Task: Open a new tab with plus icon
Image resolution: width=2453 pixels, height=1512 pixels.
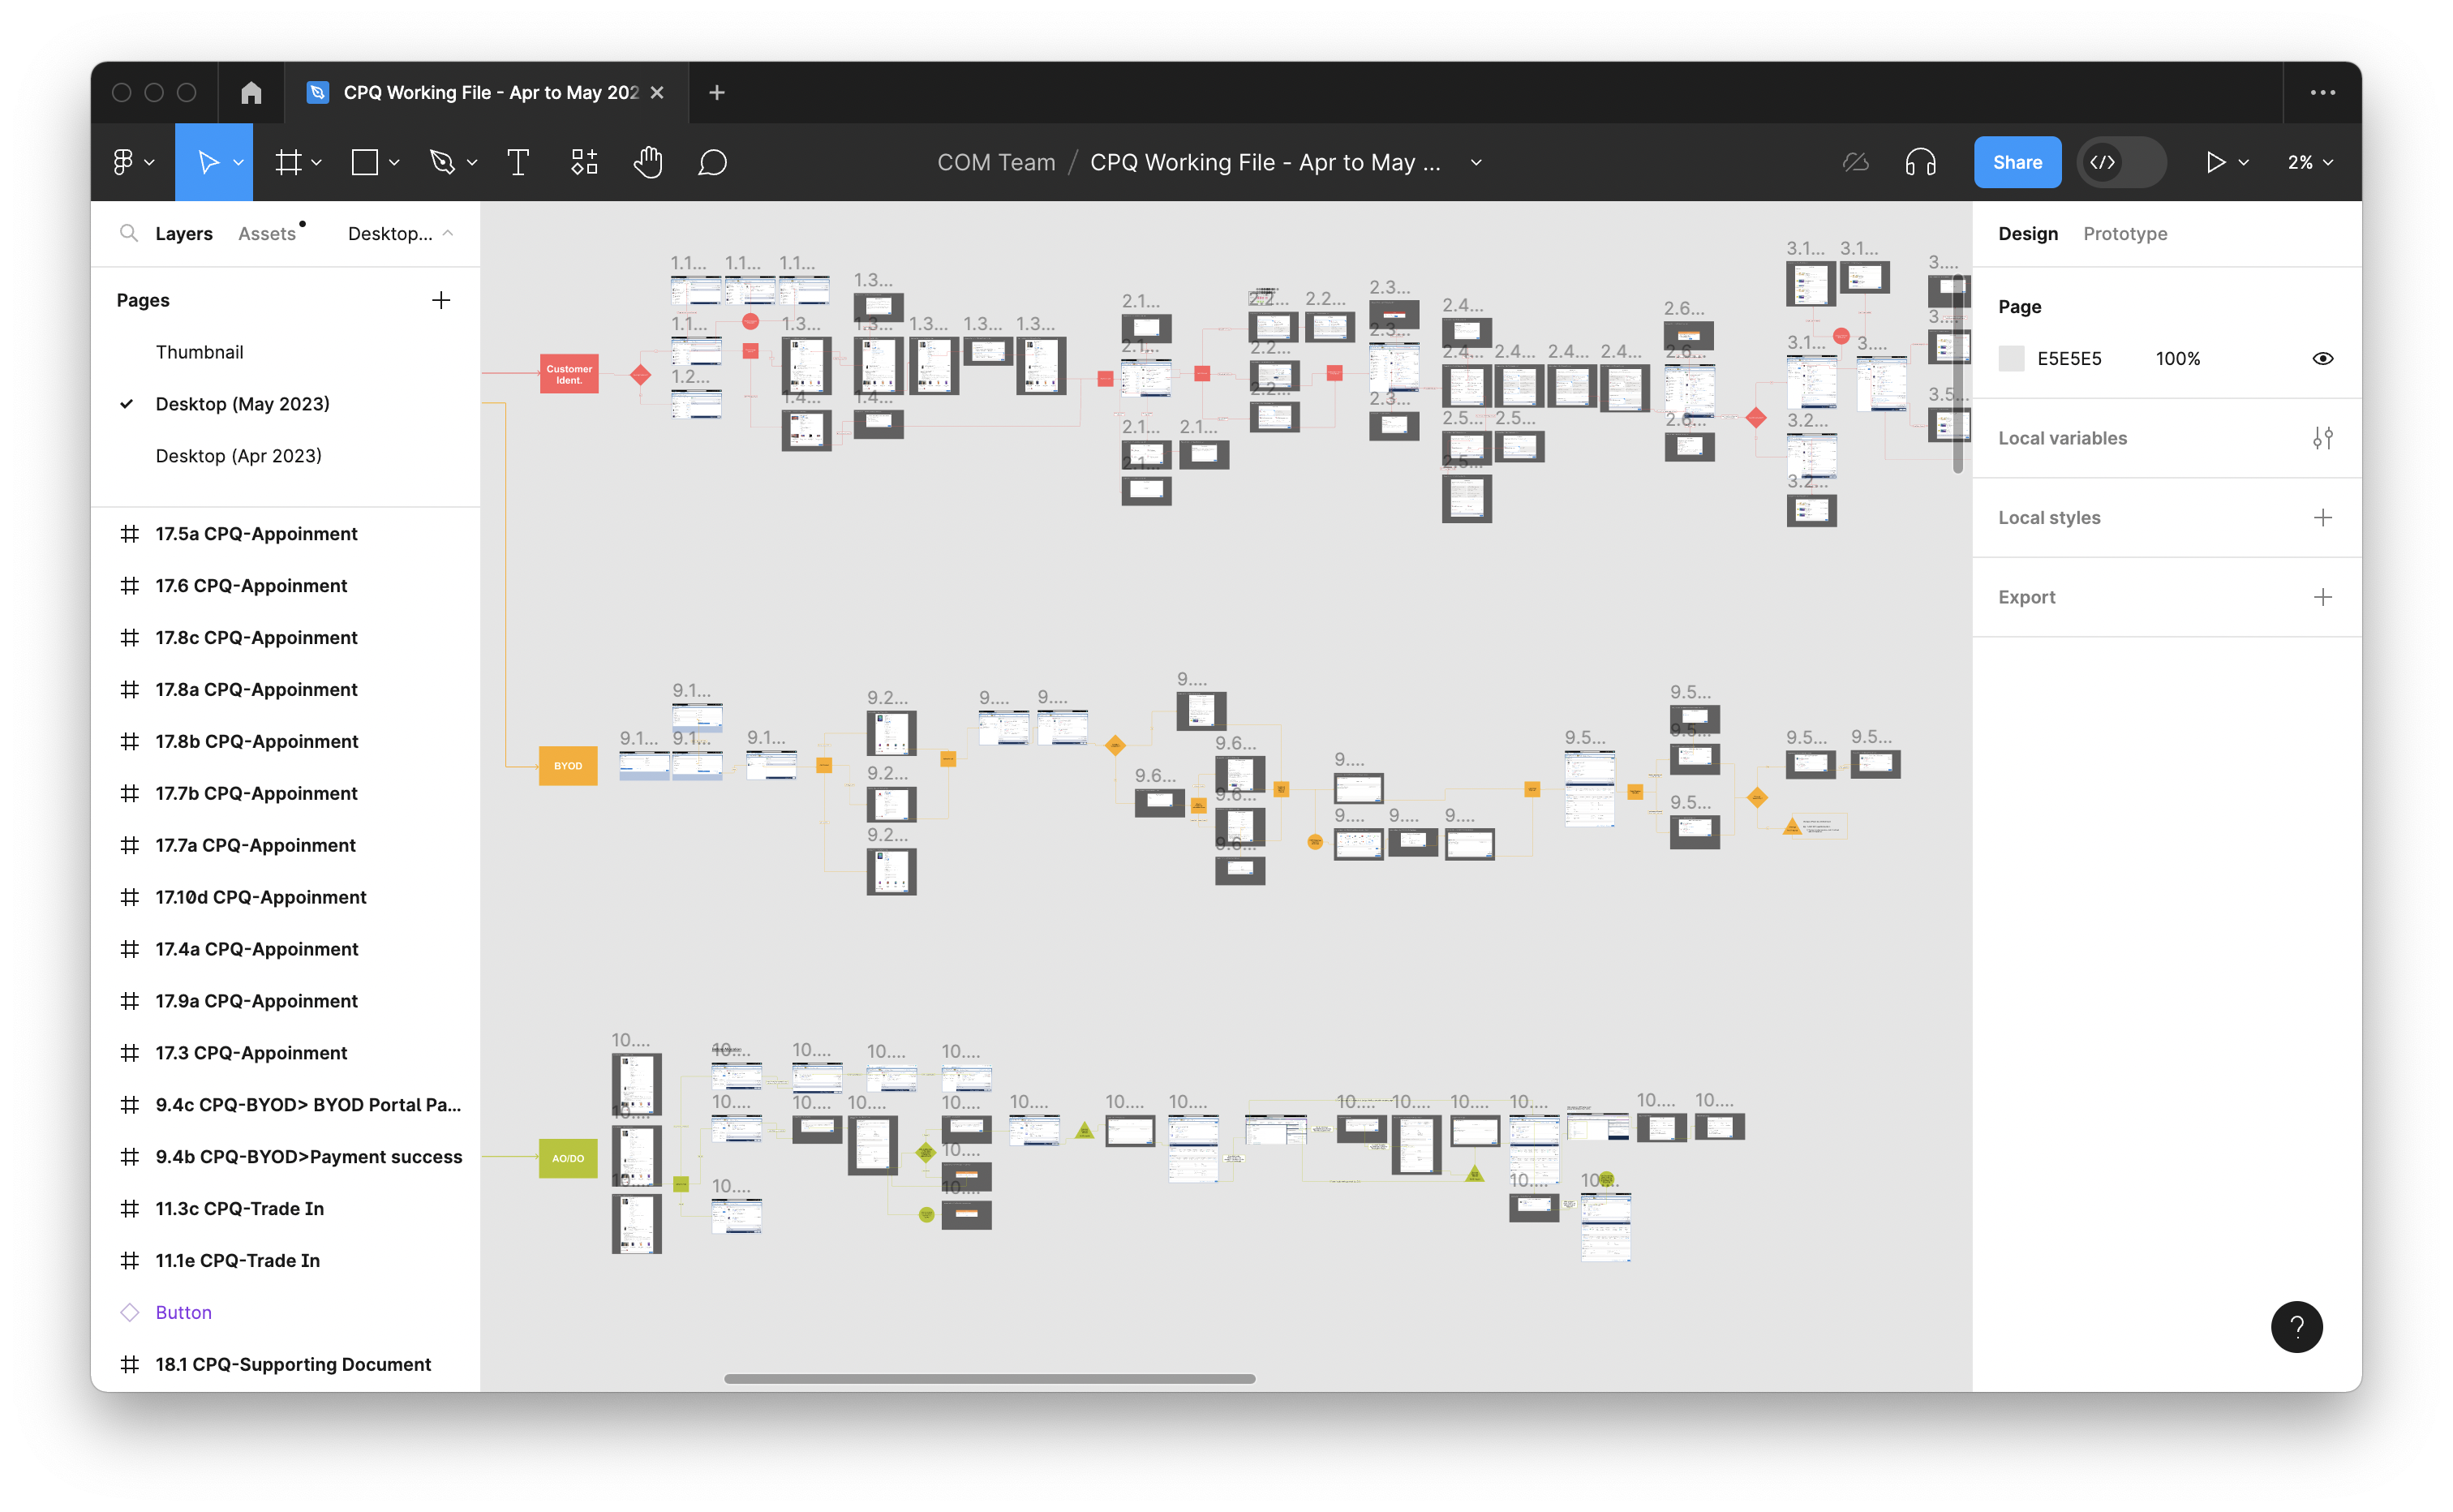Action: [x=717, y=92]
